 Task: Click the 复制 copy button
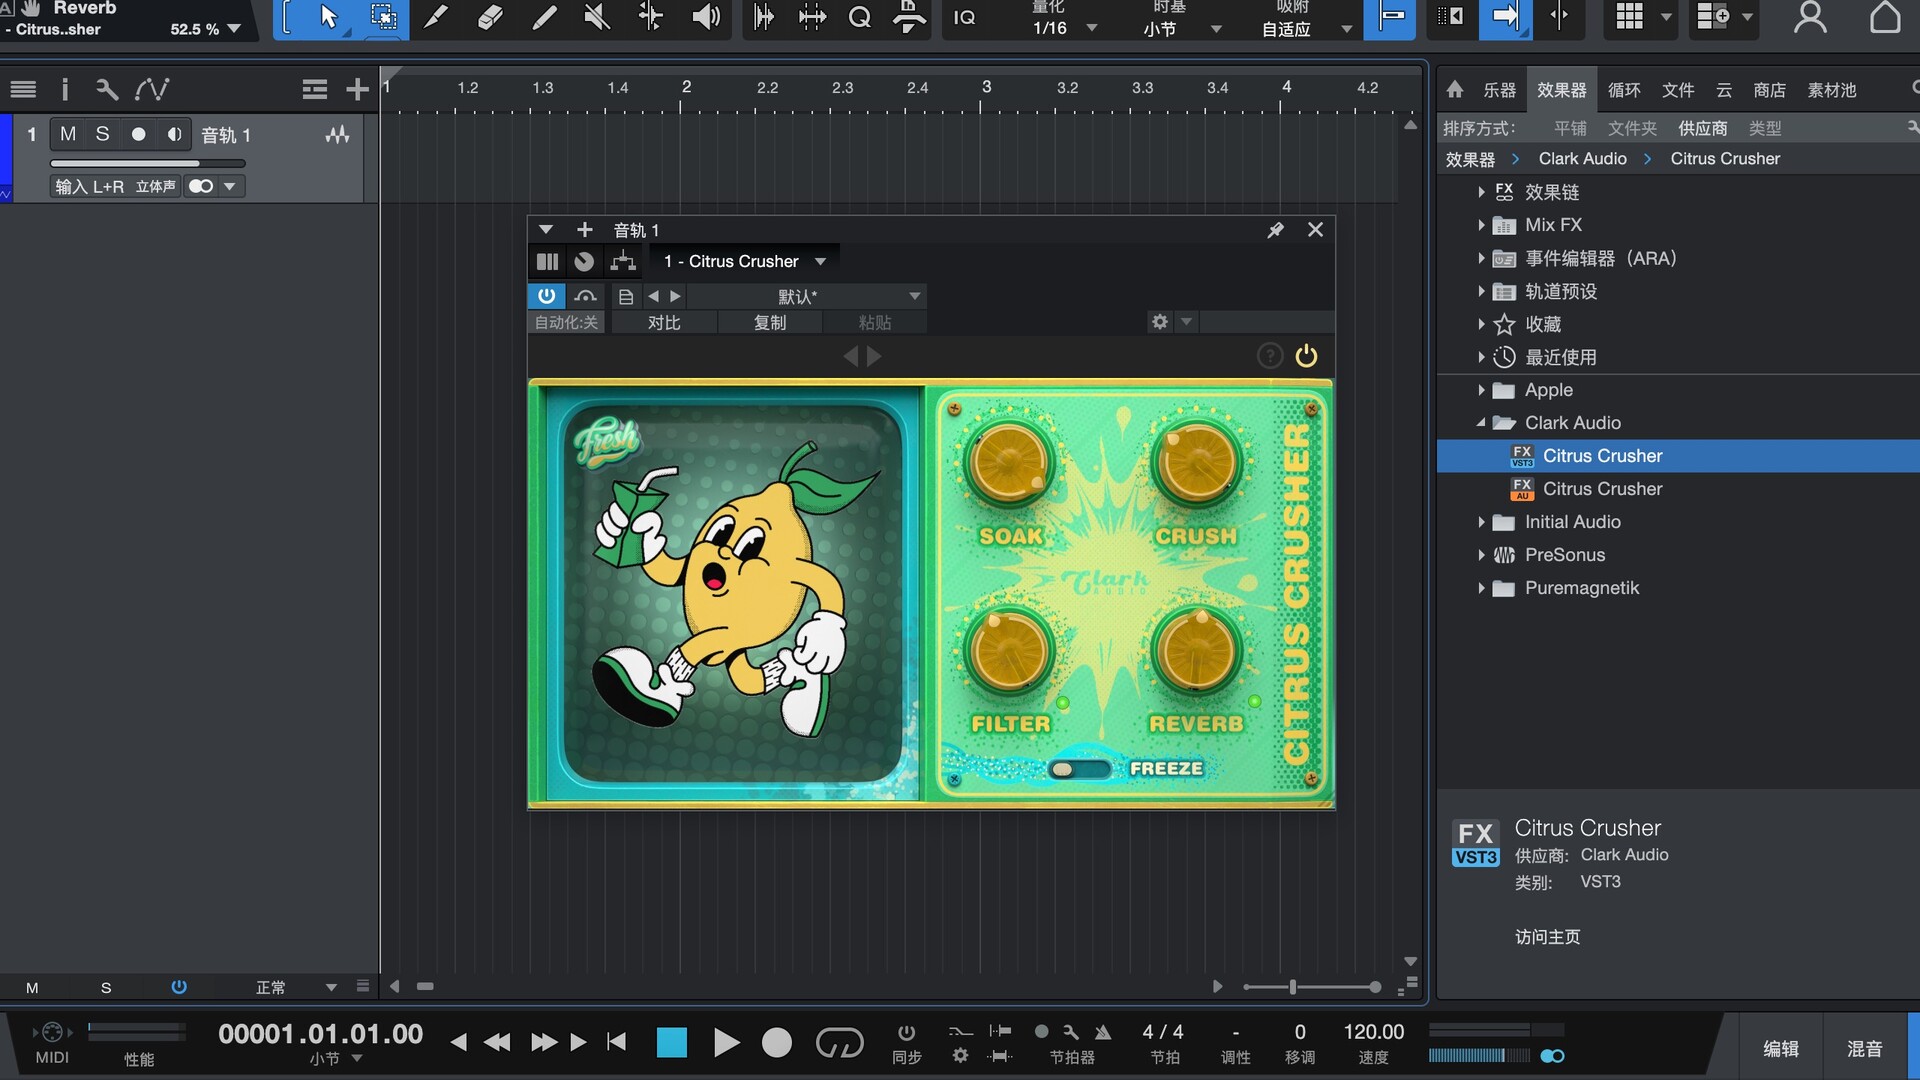[770, 322]
